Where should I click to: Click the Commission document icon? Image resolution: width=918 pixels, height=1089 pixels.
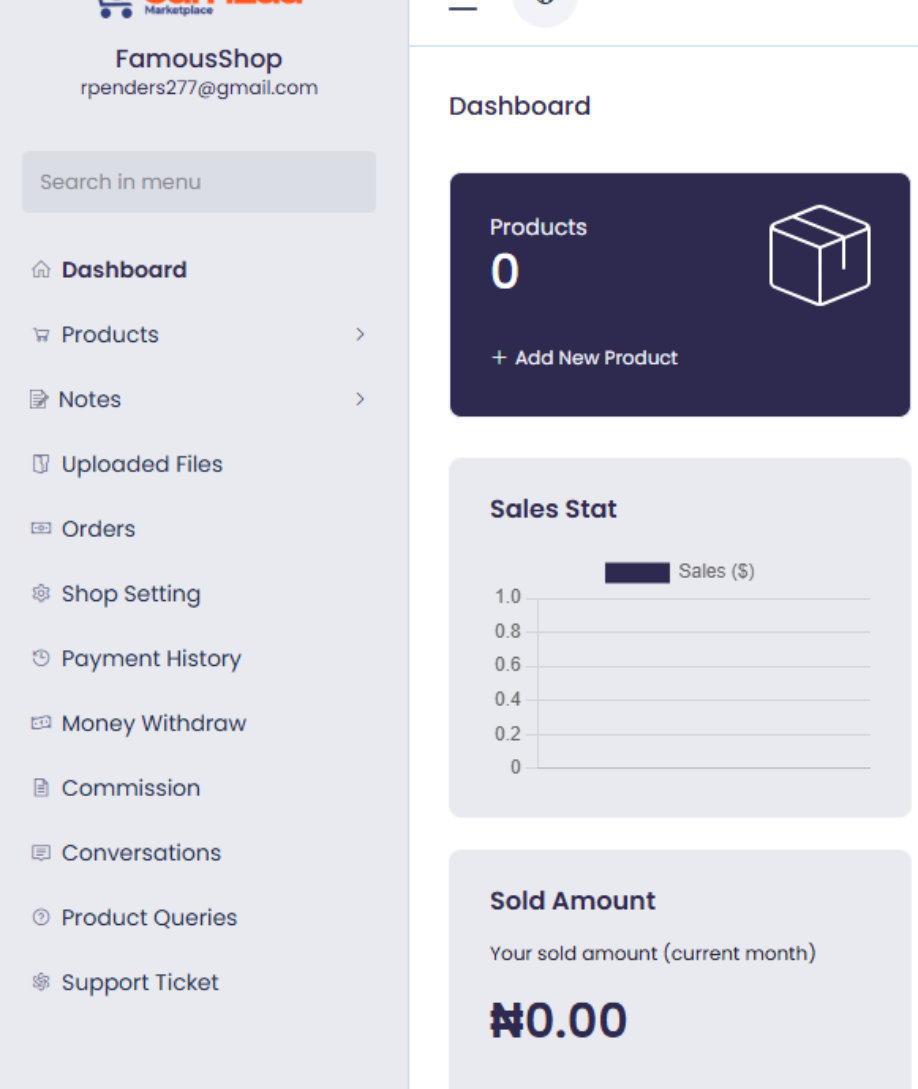[41, 788]
